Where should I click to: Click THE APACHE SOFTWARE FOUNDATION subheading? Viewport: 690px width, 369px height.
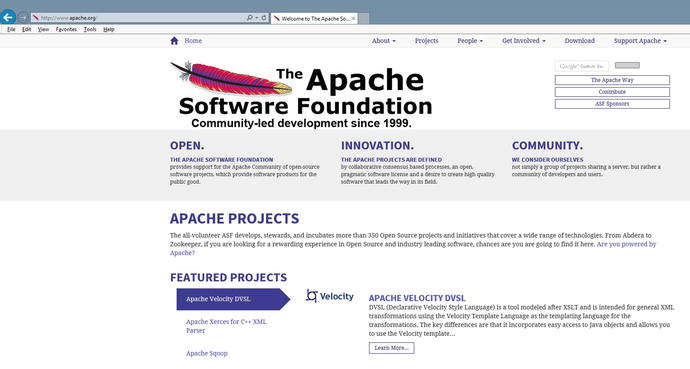click(x=221, y=160)
